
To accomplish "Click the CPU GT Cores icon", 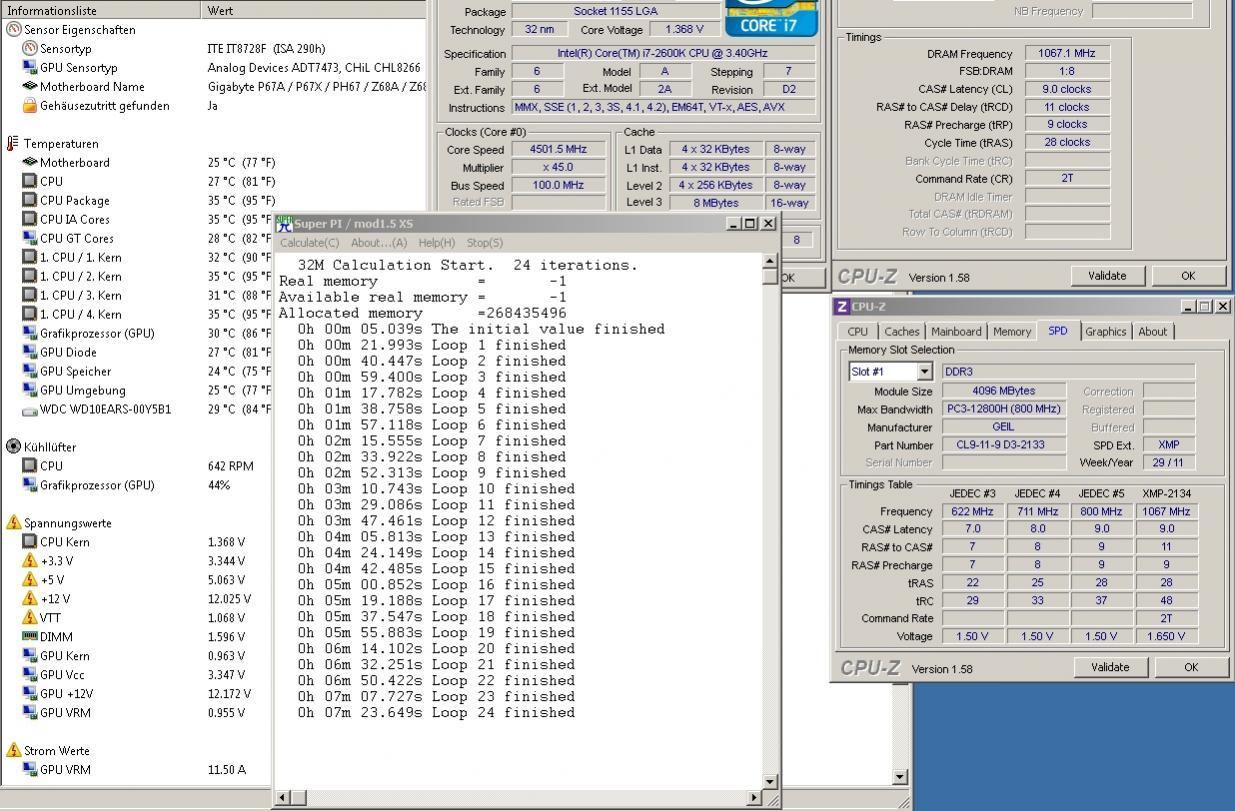I will pos(30,238).
